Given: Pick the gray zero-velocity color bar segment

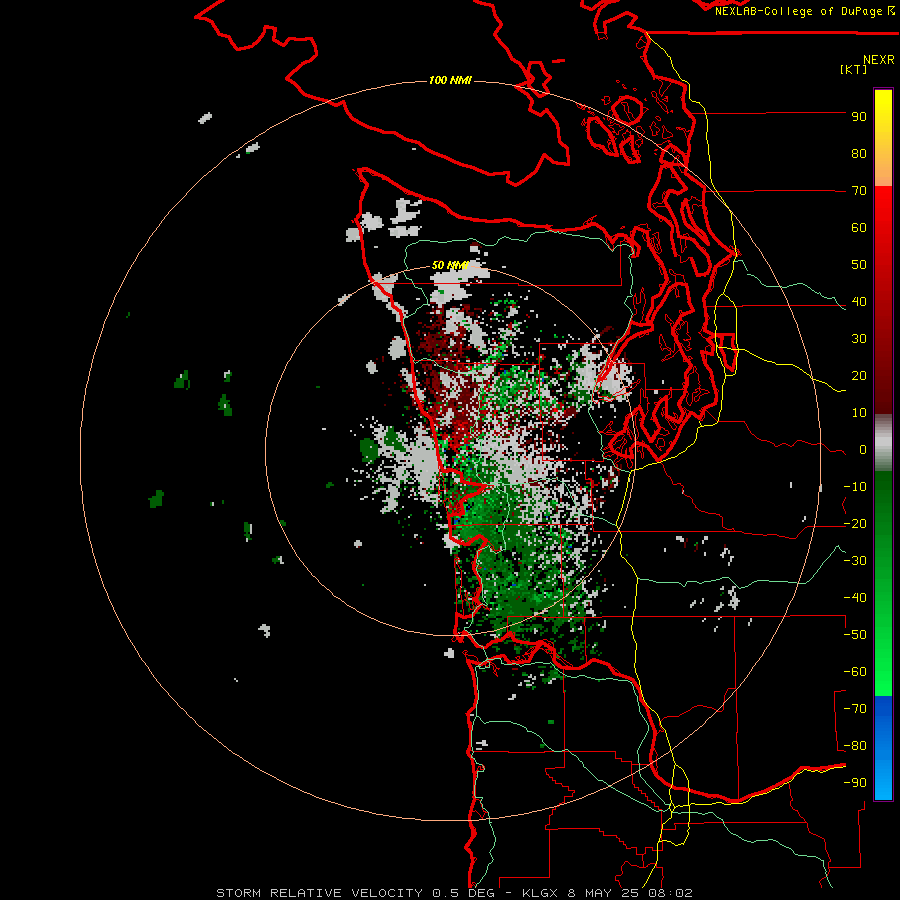Looking at the screenshot, I should click(x=883, y=443).
